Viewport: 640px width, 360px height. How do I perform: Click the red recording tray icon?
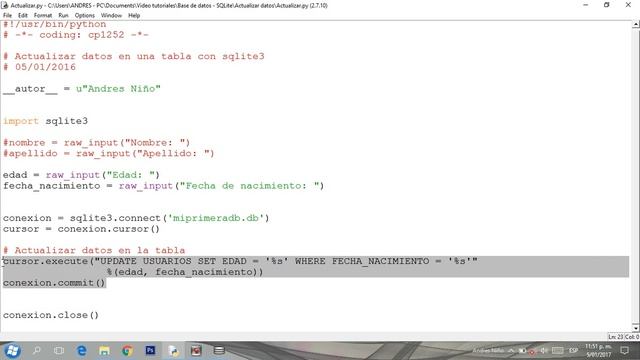pos(532,351)
